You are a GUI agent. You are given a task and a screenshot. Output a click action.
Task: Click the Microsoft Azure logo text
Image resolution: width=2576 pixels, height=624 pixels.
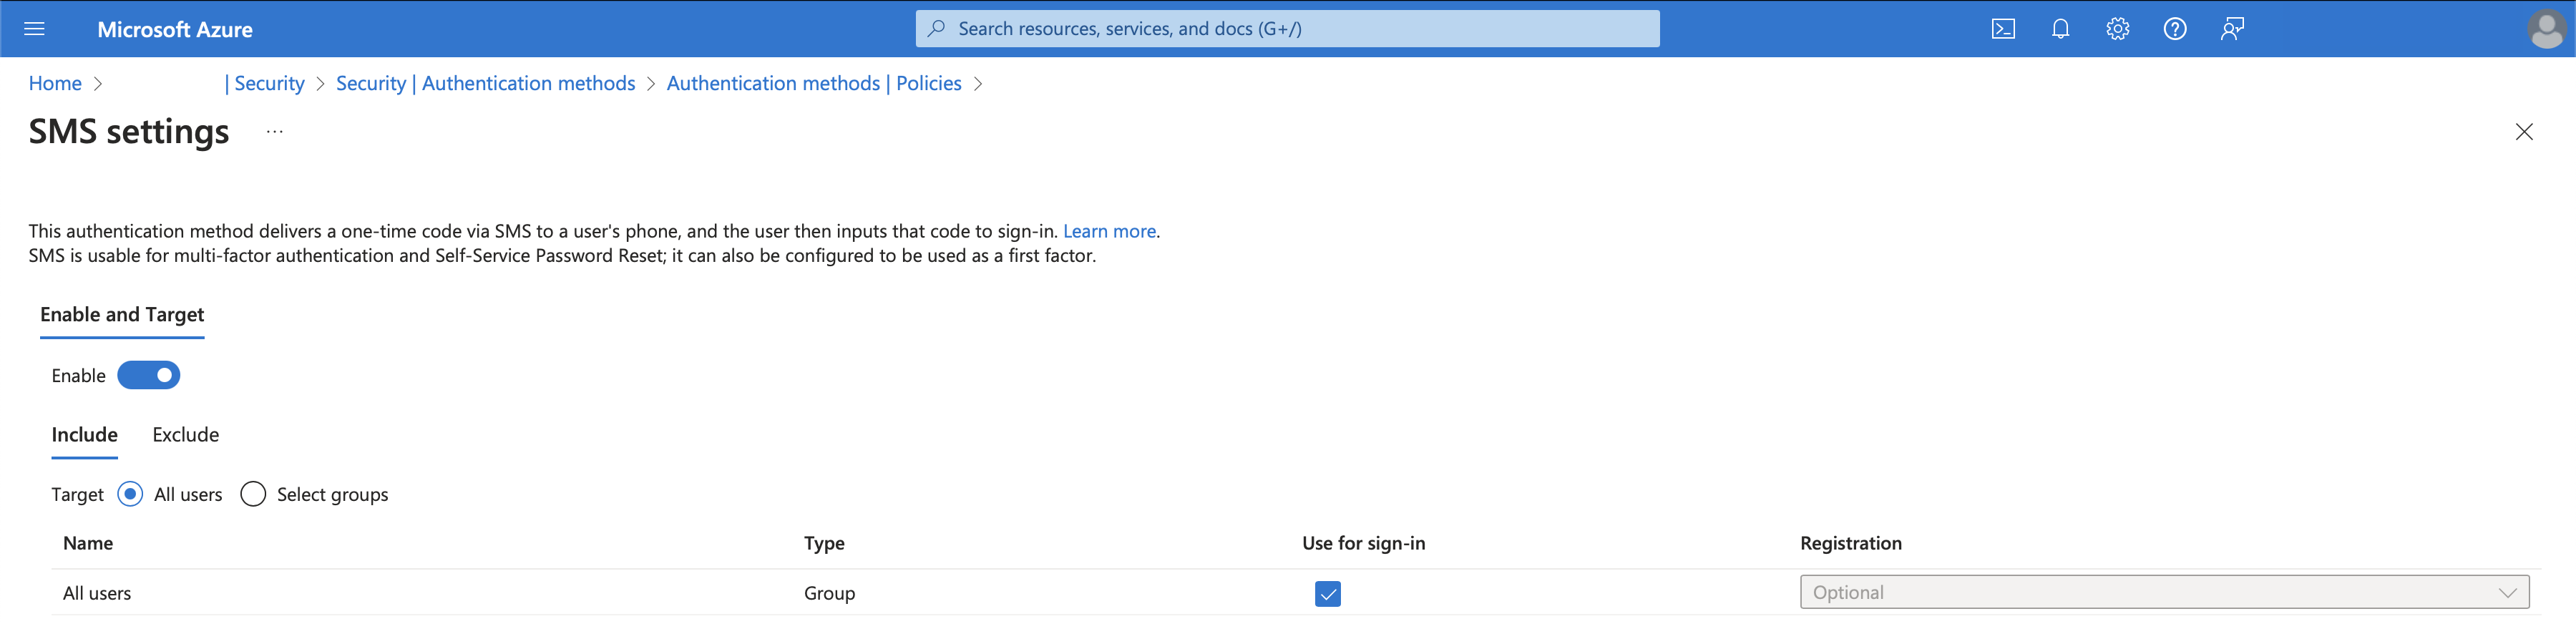(x=175, y=29)
